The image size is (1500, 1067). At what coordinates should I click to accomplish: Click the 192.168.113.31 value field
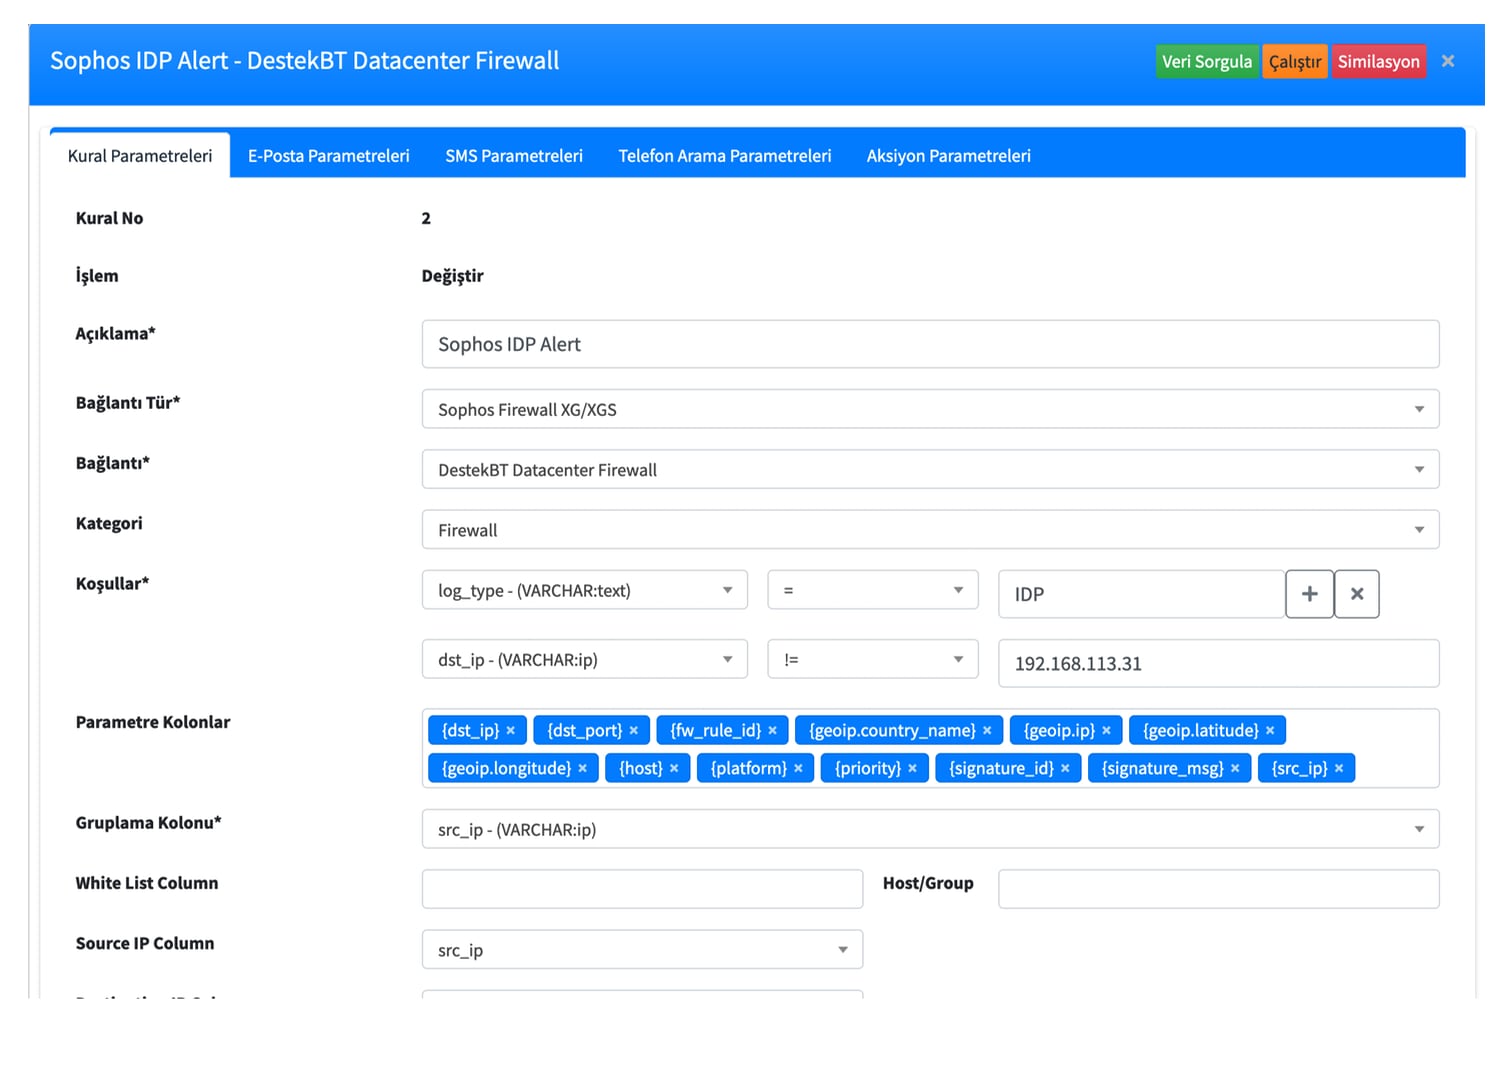click(x=1219, y=663)
